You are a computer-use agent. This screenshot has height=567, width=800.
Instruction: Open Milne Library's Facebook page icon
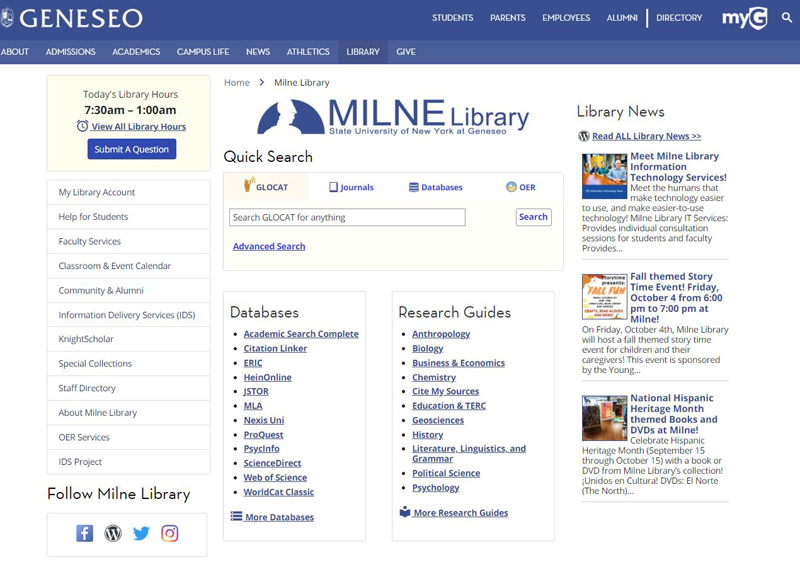85,533
